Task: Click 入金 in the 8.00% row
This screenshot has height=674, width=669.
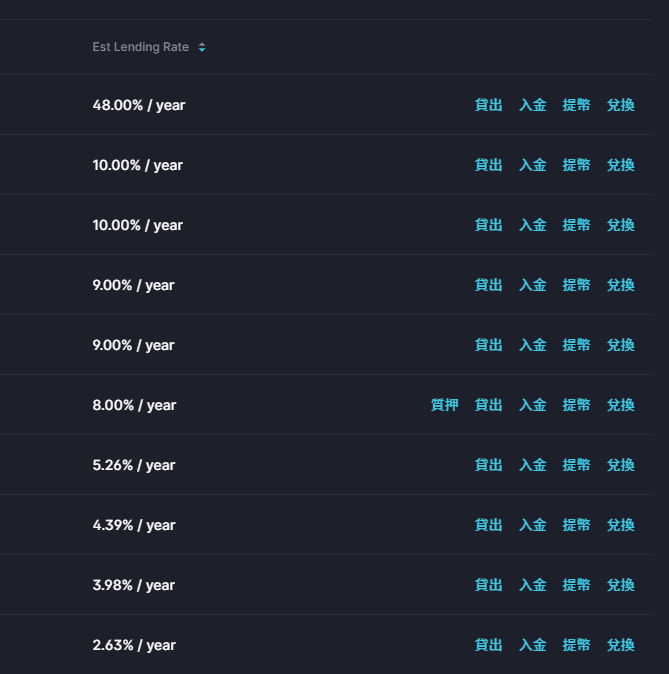Action: (533, 405)
